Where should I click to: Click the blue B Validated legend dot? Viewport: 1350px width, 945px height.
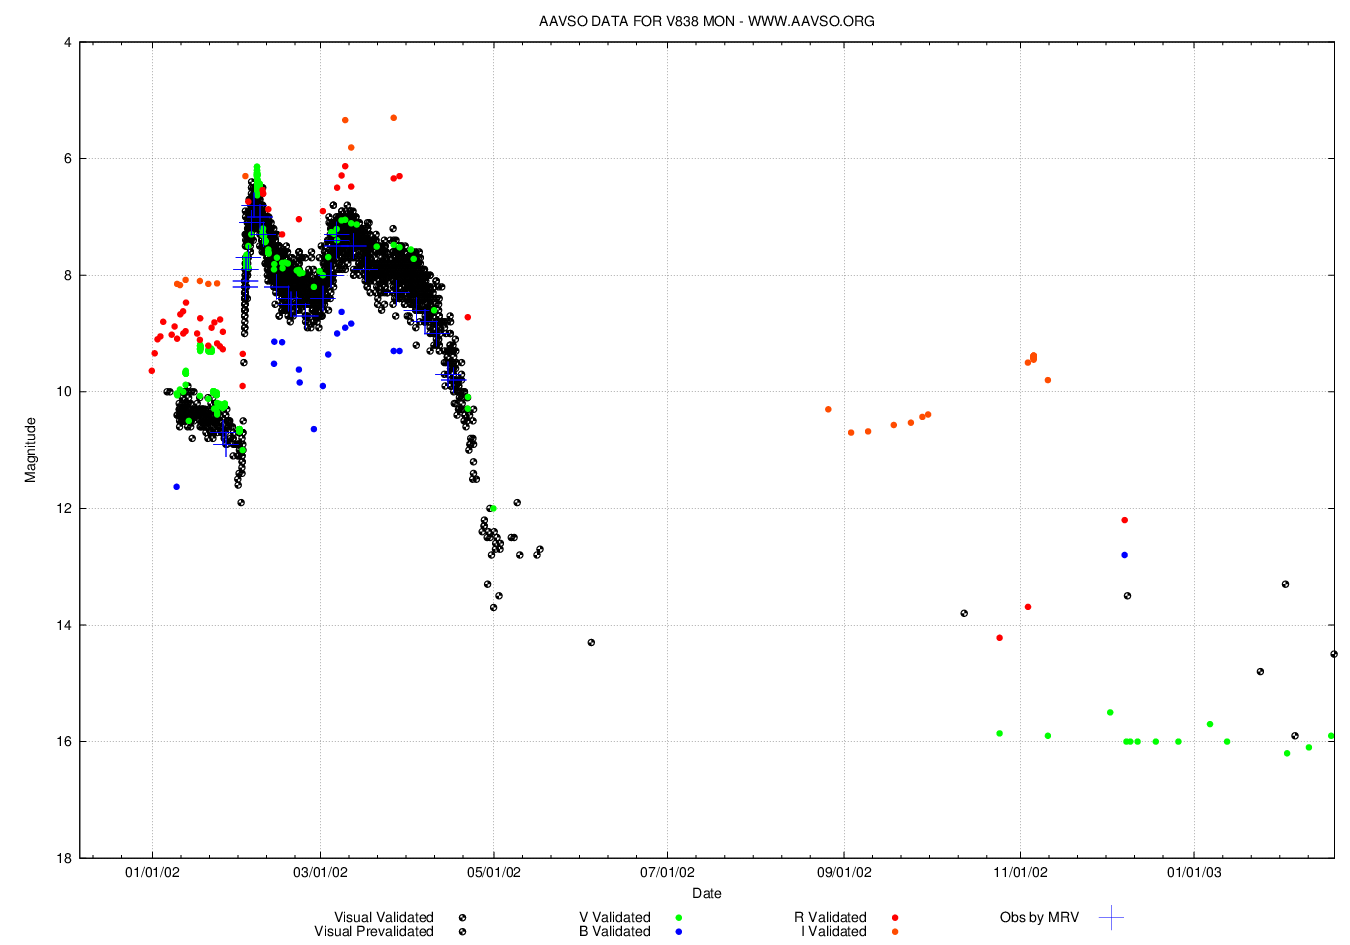tap(678, 932)
